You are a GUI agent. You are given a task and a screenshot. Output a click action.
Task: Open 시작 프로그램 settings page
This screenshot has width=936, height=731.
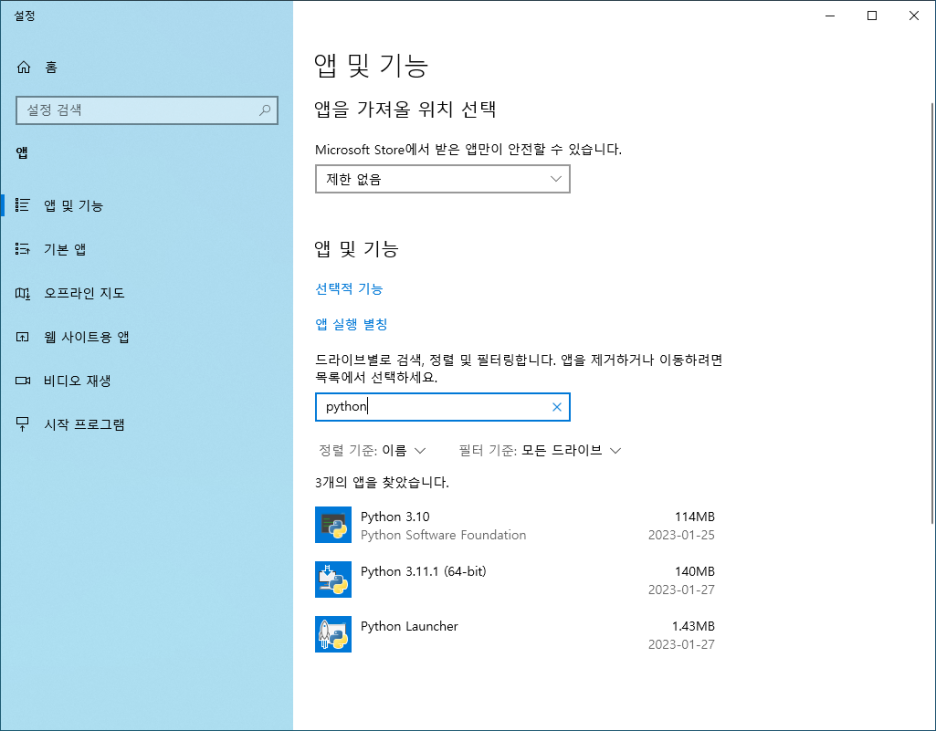pos(146,424)
